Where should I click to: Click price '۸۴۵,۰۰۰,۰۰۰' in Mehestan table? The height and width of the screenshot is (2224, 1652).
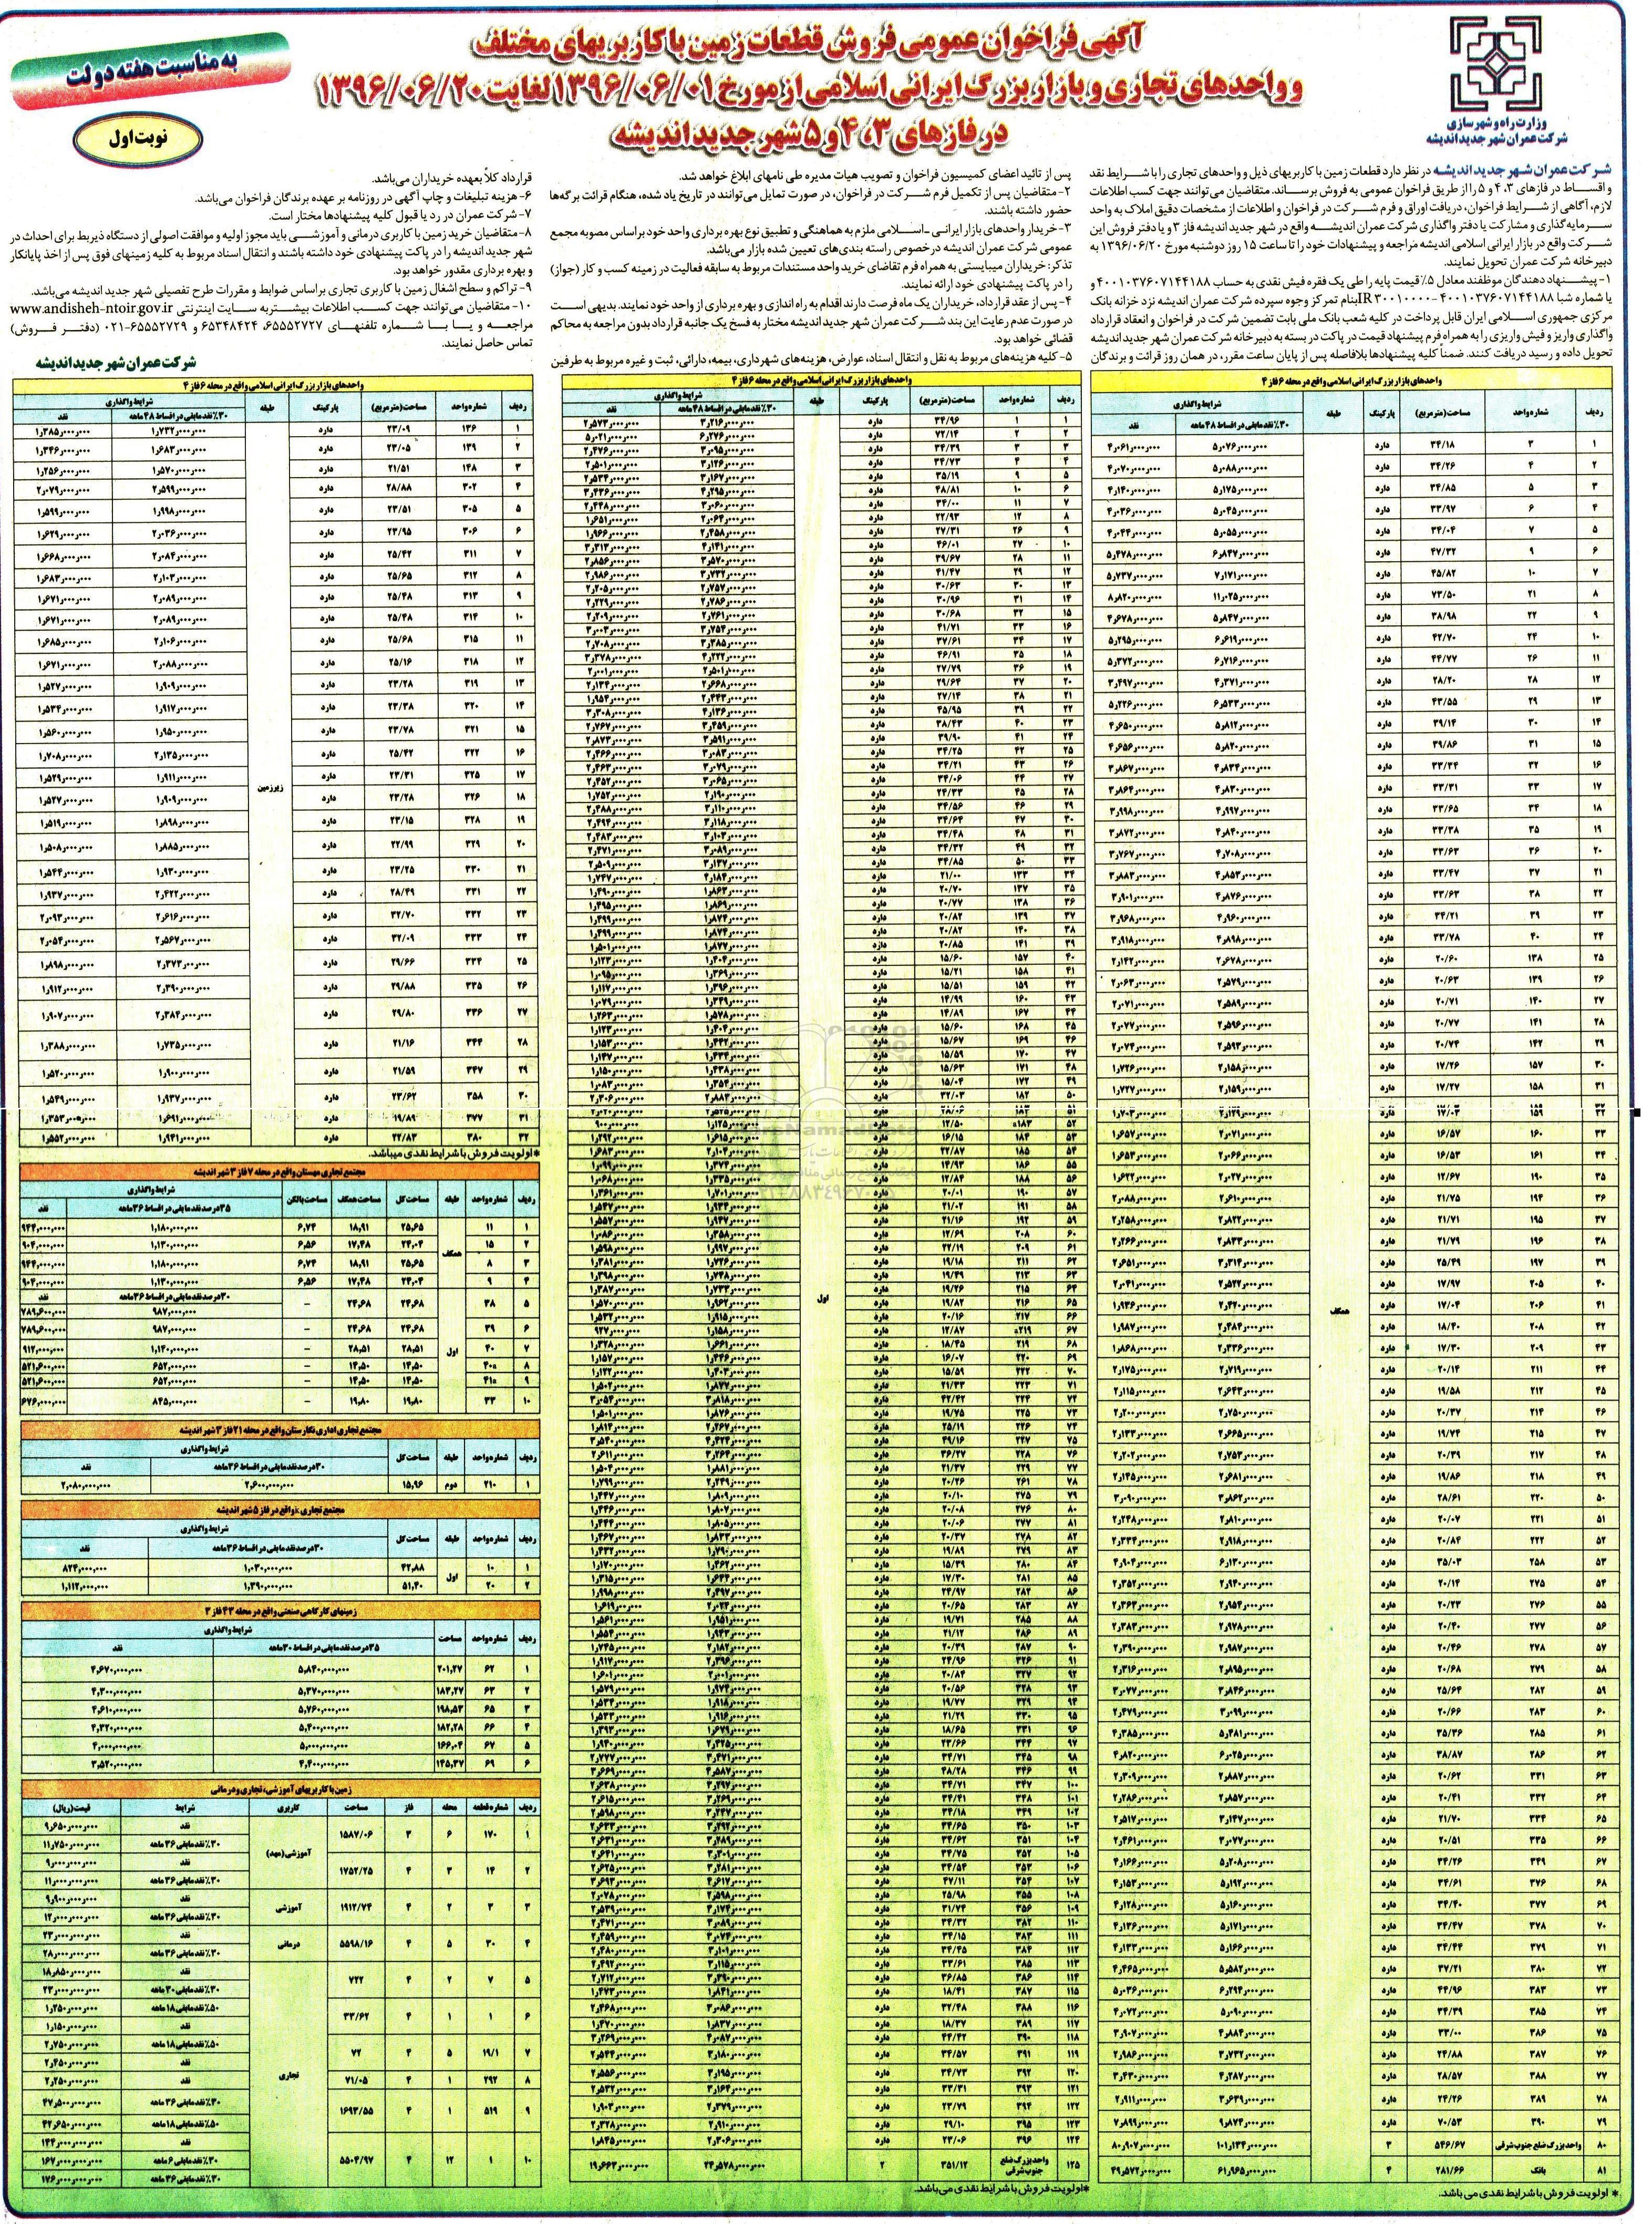coord(174,1402)
